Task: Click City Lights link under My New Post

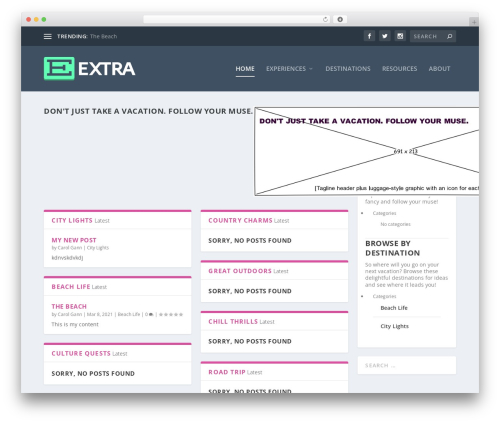Action: pos(98,248)
